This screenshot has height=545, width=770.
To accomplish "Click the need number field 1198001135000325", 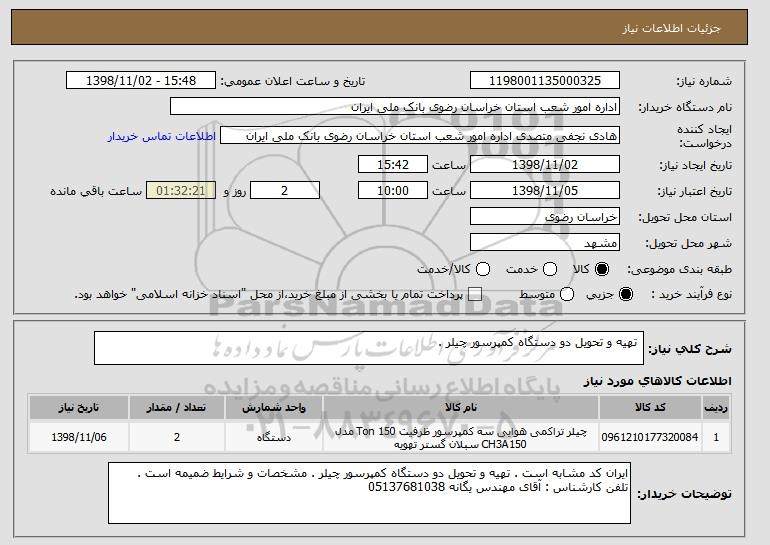I will click(545, 81).
